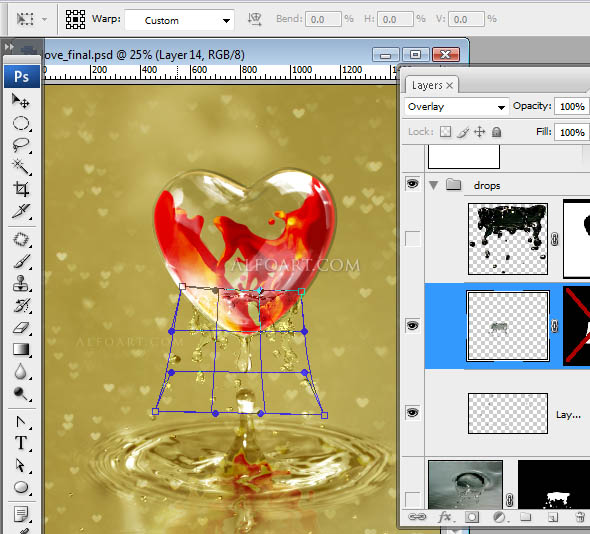Select the drops group name

point(487,185)
